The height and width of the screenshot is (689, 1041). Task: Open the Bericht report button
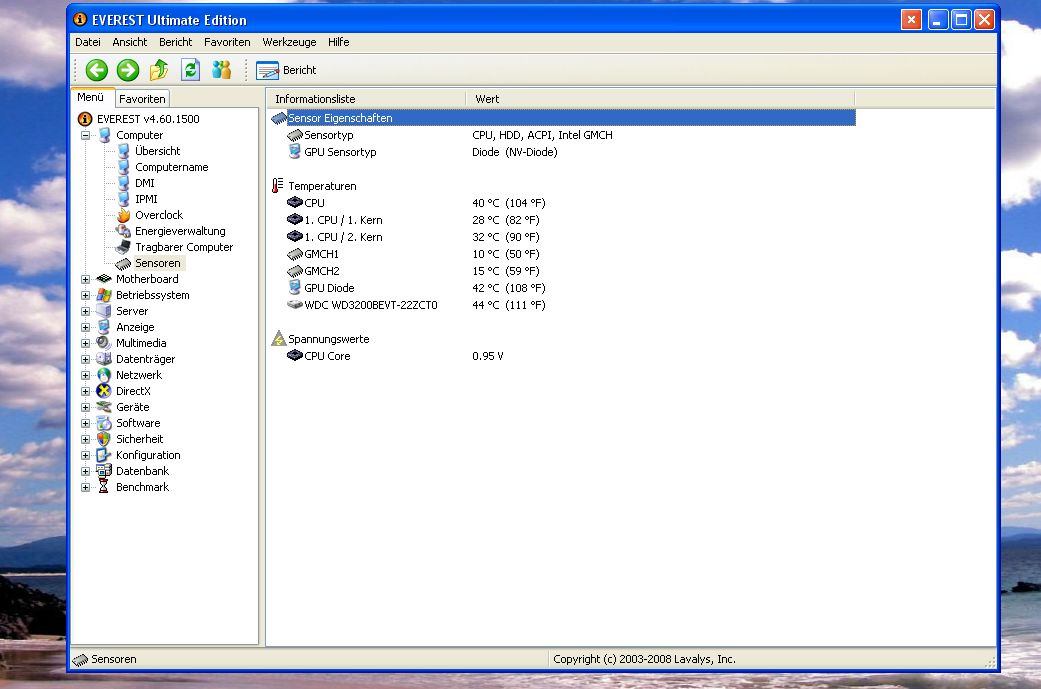click(x=286, y=70)
